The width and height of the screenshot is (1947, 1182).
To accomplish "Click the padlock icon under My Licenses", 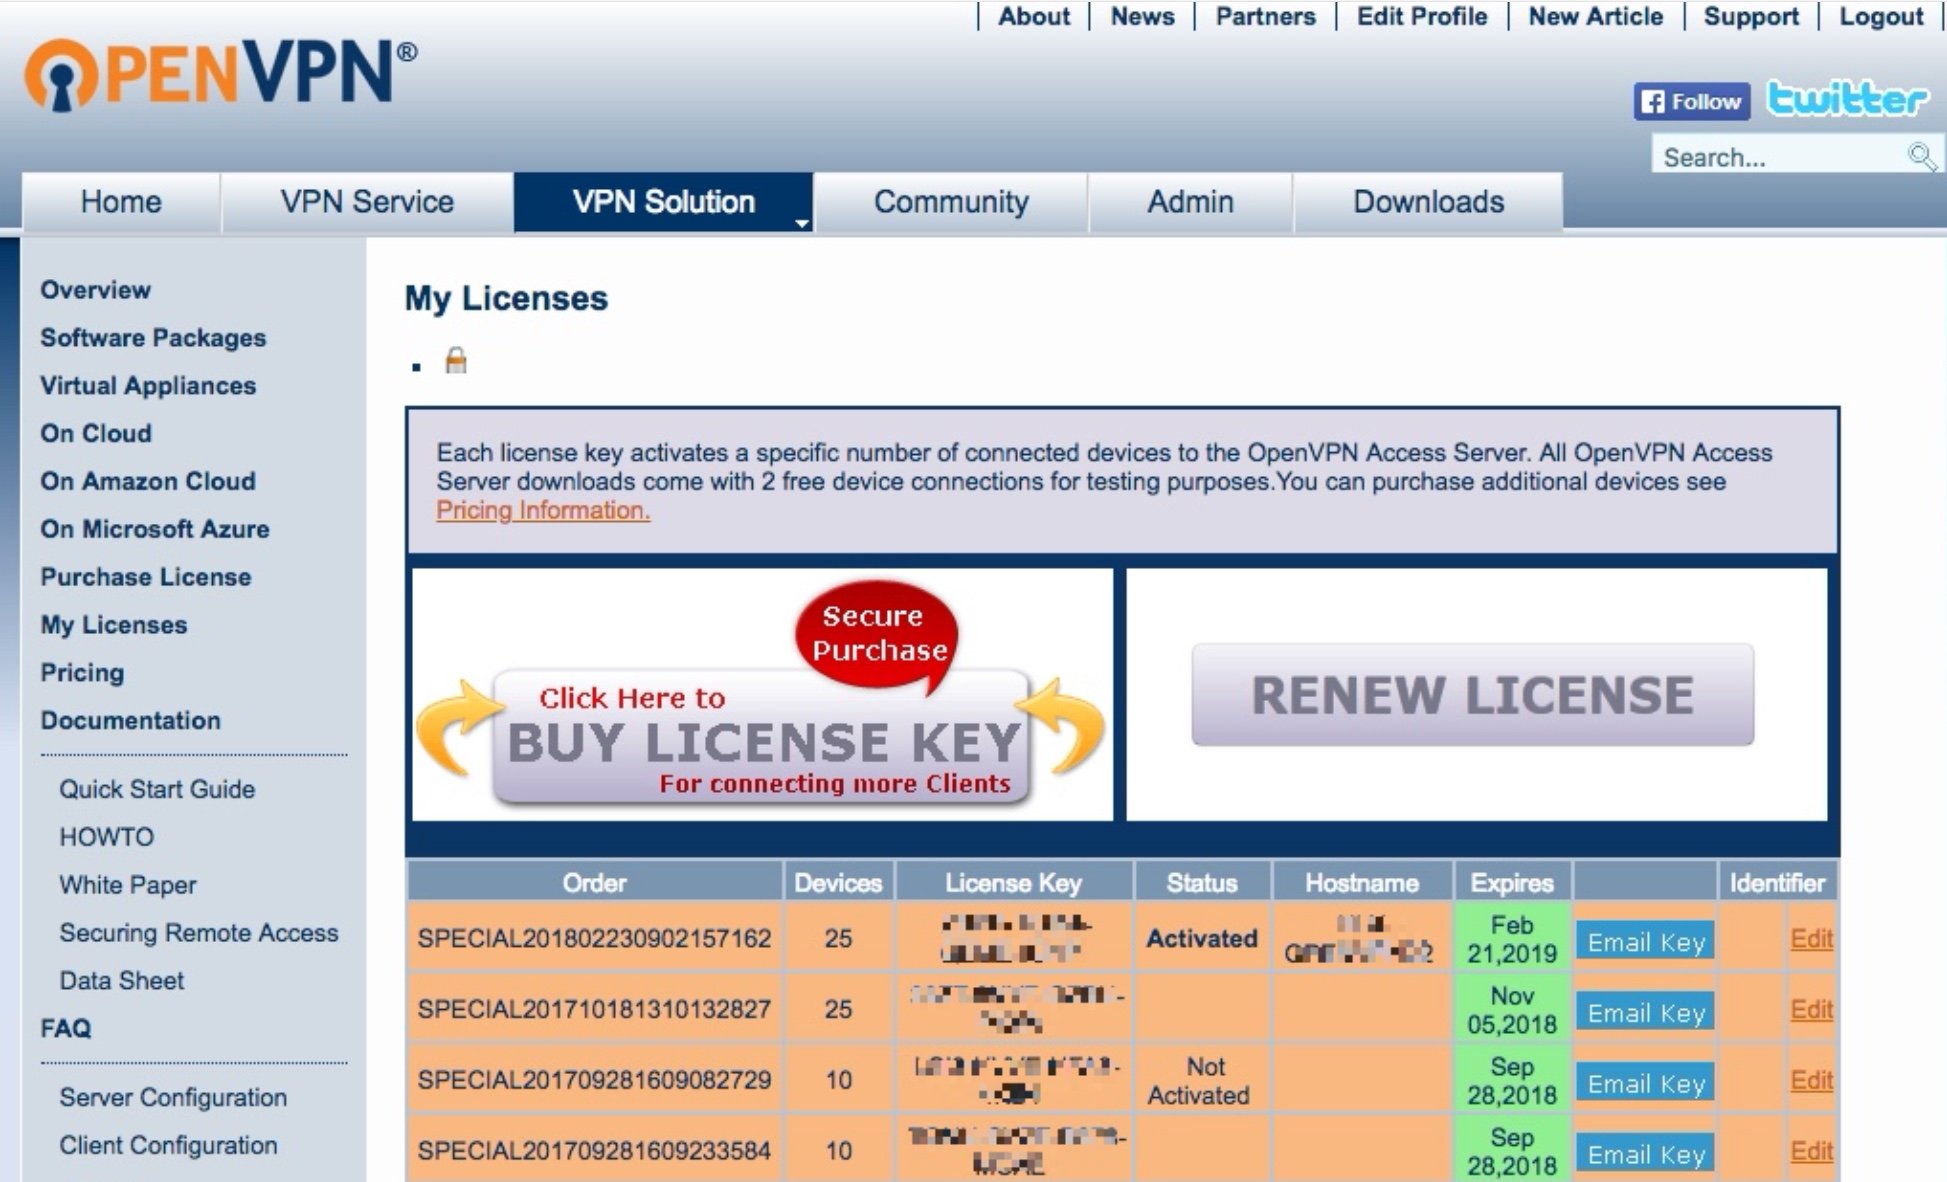I will pos(456,360).
